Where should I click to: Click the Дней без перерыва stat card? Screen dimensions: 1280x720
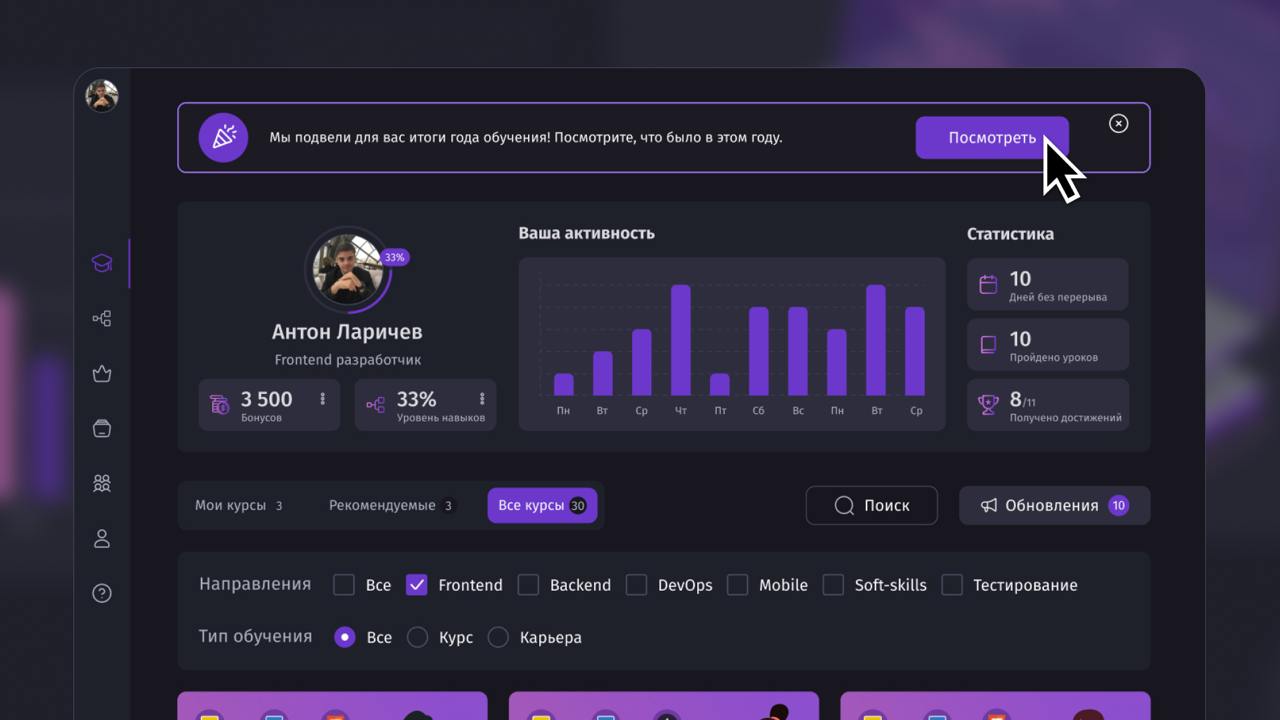[x=1048, y=285]
